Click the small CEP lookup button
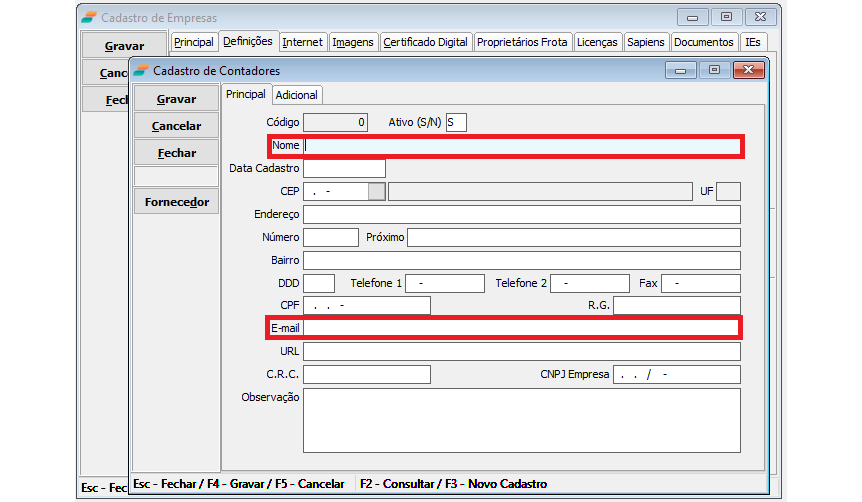862x502 pixels. point(377,191)
